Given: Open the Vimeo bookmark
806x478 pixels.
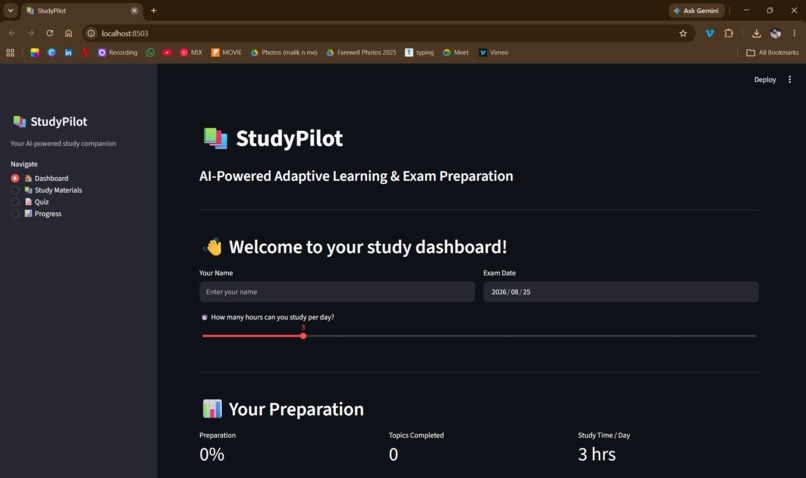Looking at the screenshot, I should 493,52.
